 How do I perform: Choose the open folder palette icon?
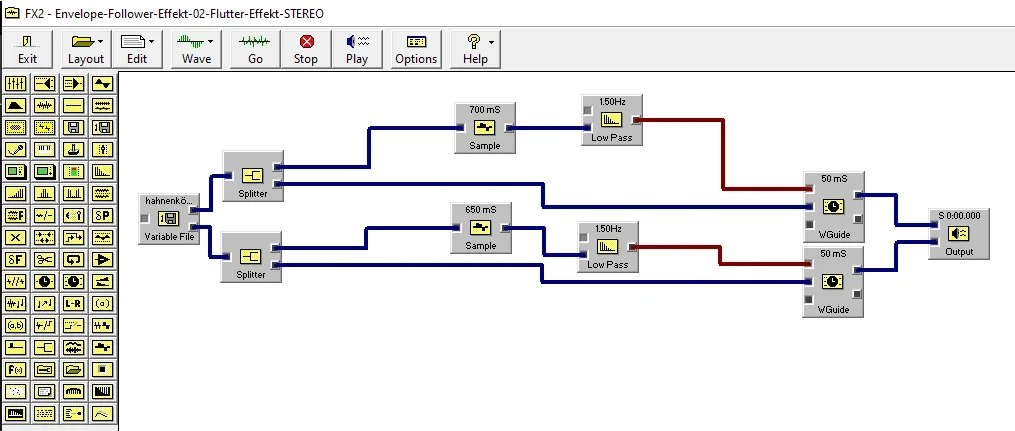[74, 370]
